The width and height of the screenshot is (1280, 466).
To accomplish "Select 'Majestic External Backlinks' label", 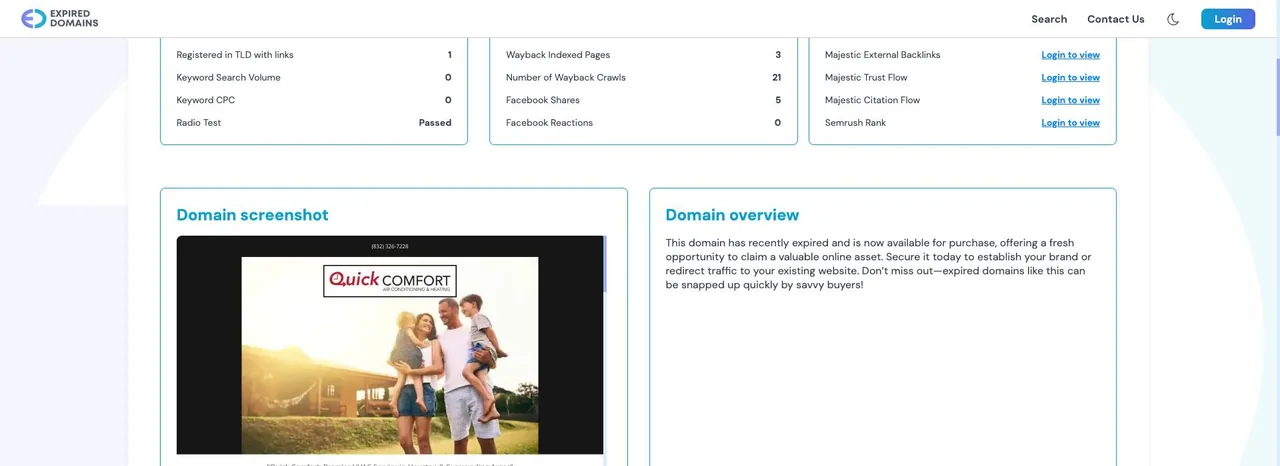I will click(882, 55).
